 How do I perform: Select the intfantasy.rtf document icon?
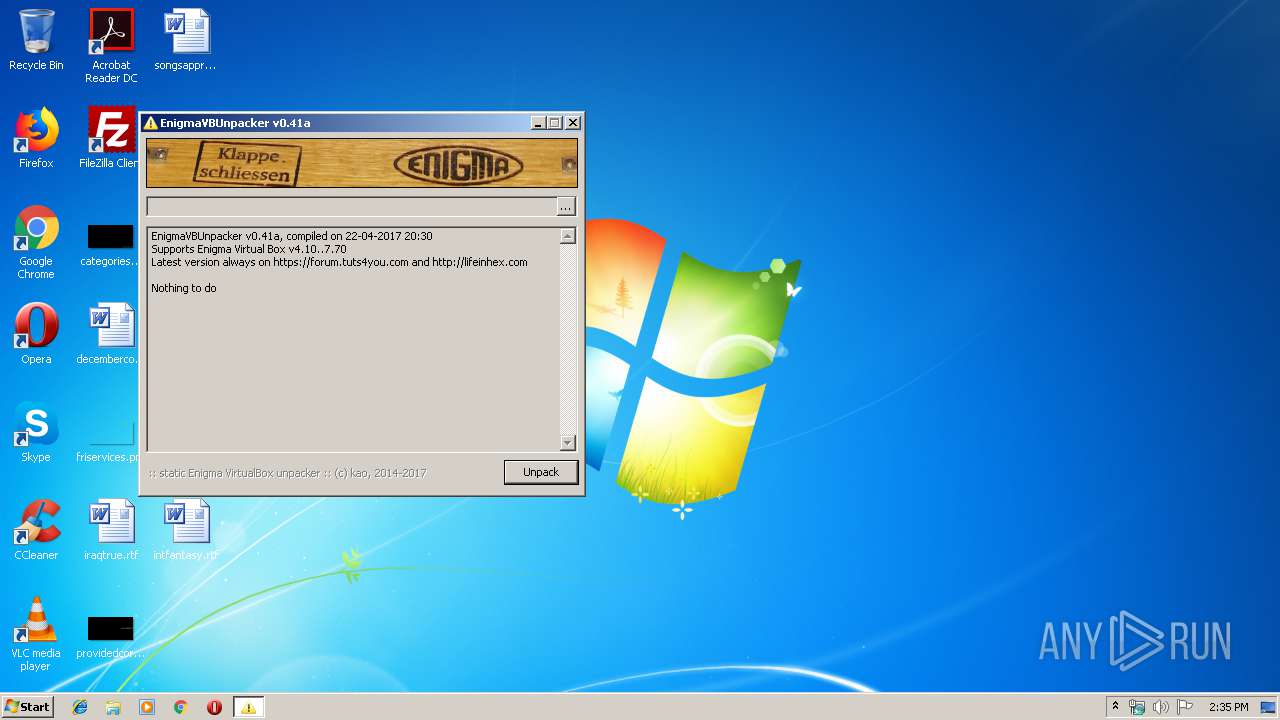pyautogui.click(x=186, y=530)
